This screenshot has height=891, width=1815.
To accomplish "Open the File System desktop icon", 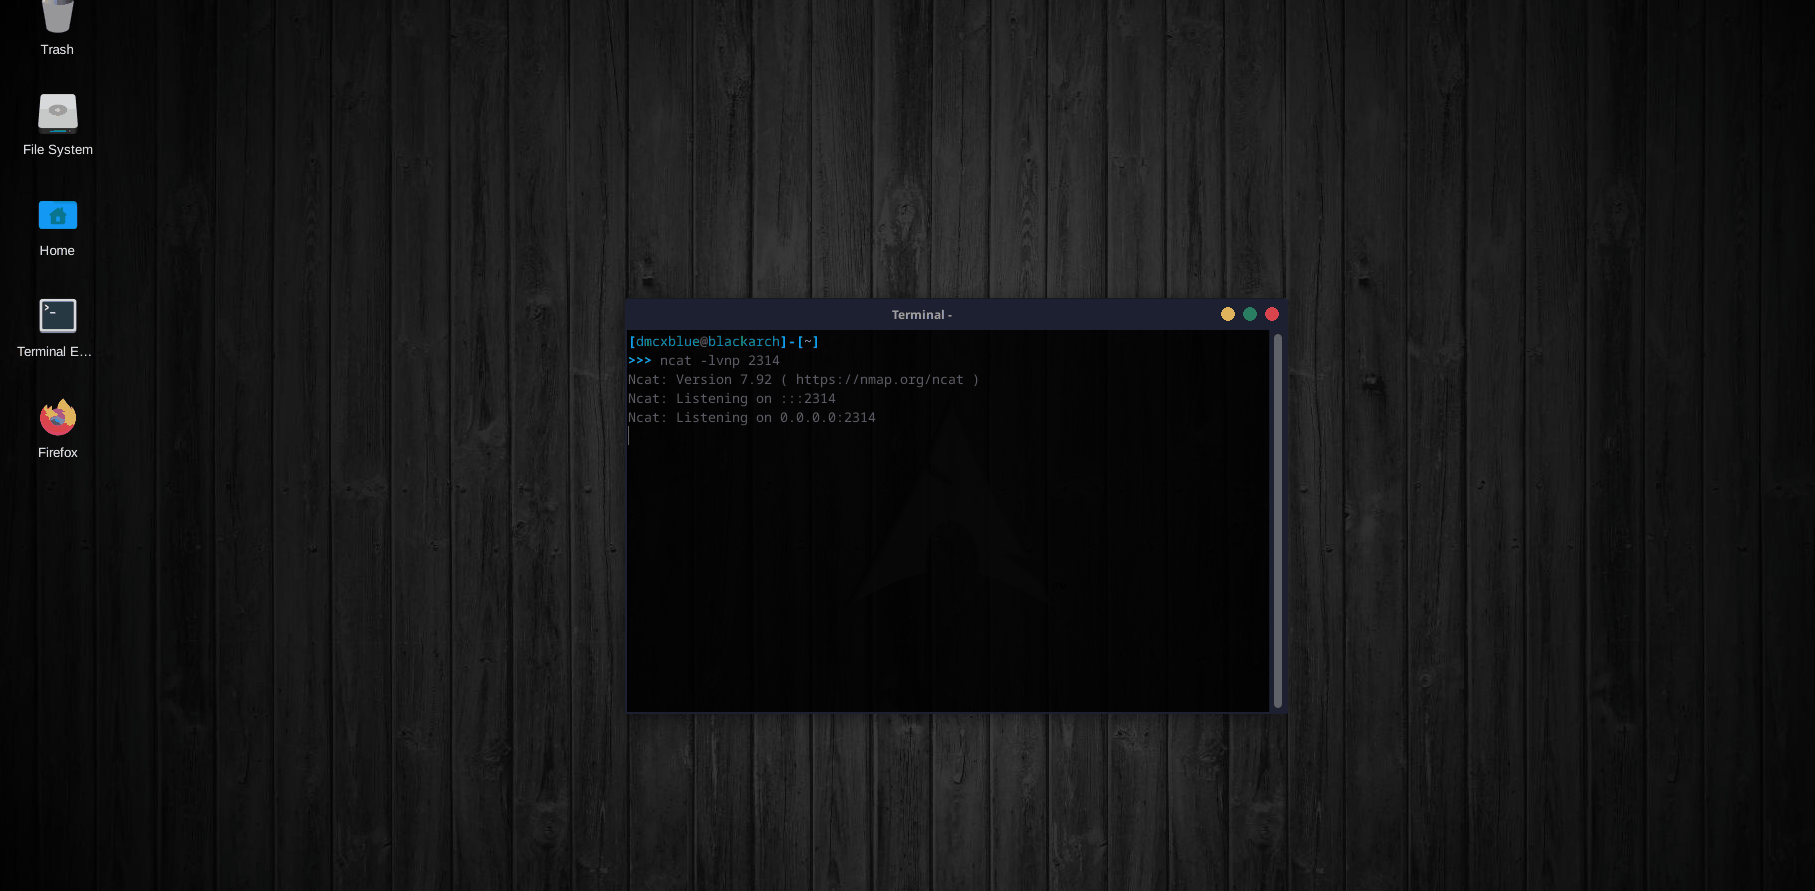I will [58, 114].
